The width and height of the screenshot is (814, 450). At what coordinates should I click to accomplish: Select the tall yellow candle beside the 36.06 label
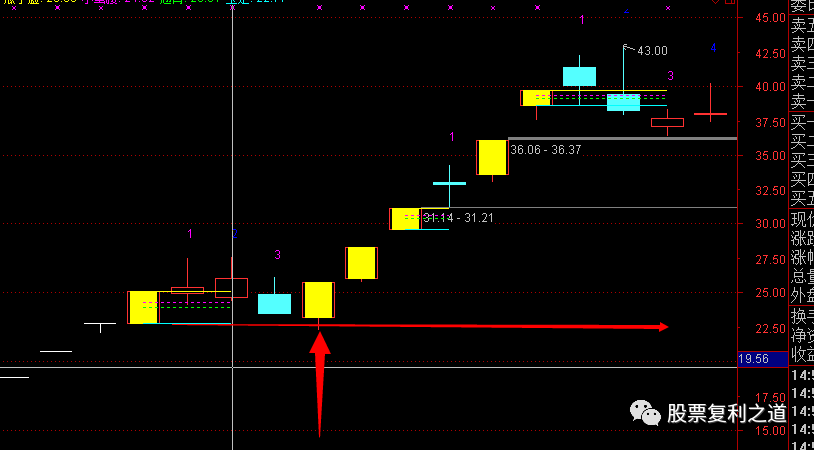point(492,157)
